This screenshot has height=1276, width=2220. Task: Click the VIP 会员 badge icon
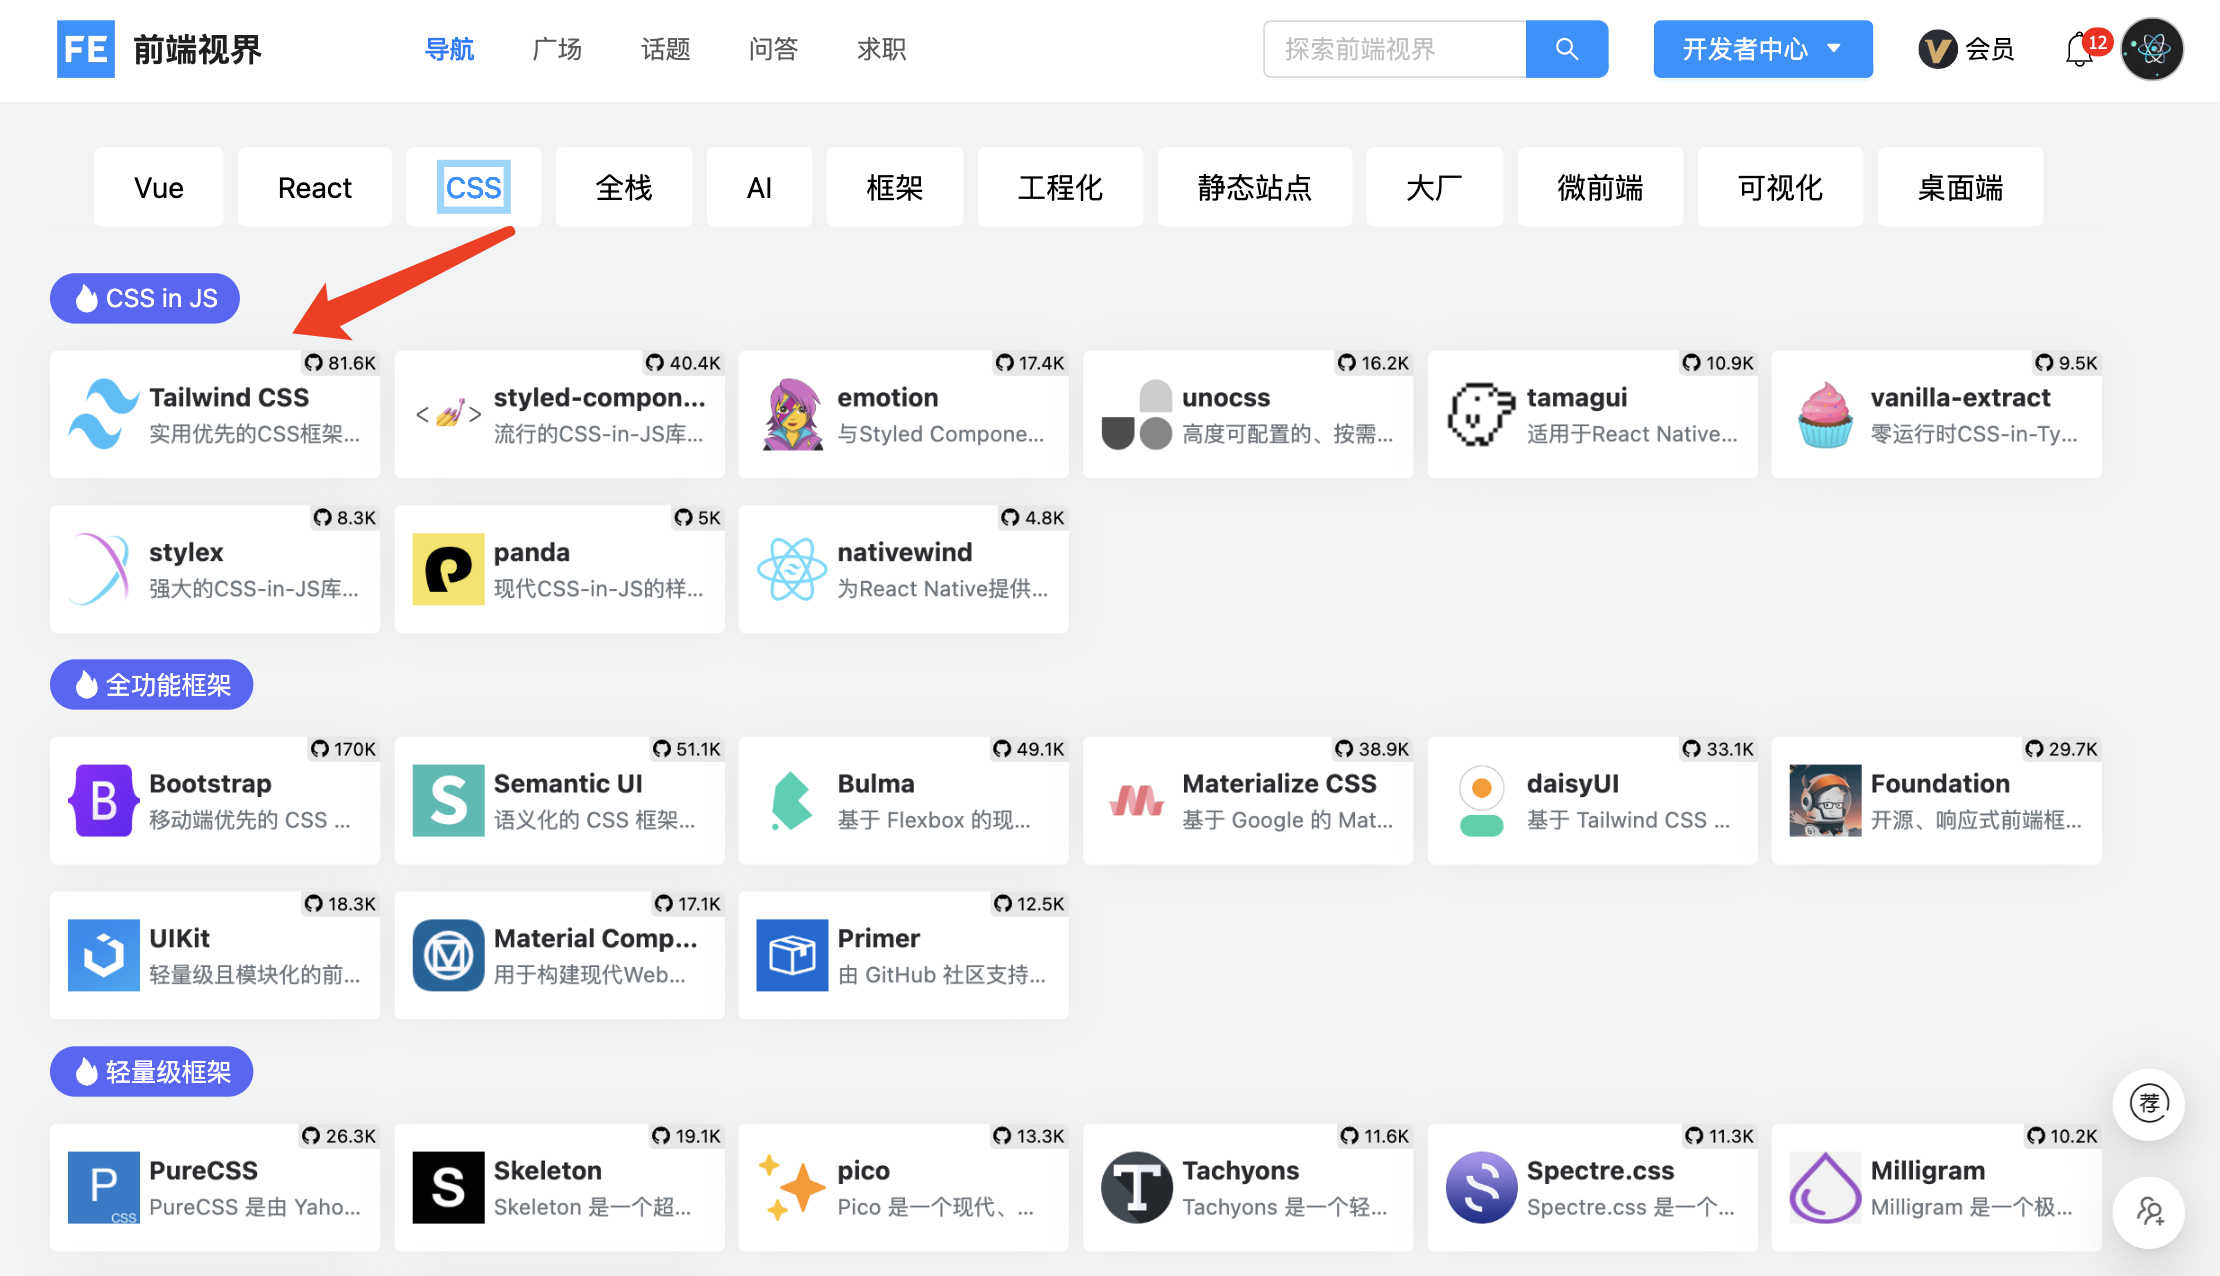[x=1937, y=49]
